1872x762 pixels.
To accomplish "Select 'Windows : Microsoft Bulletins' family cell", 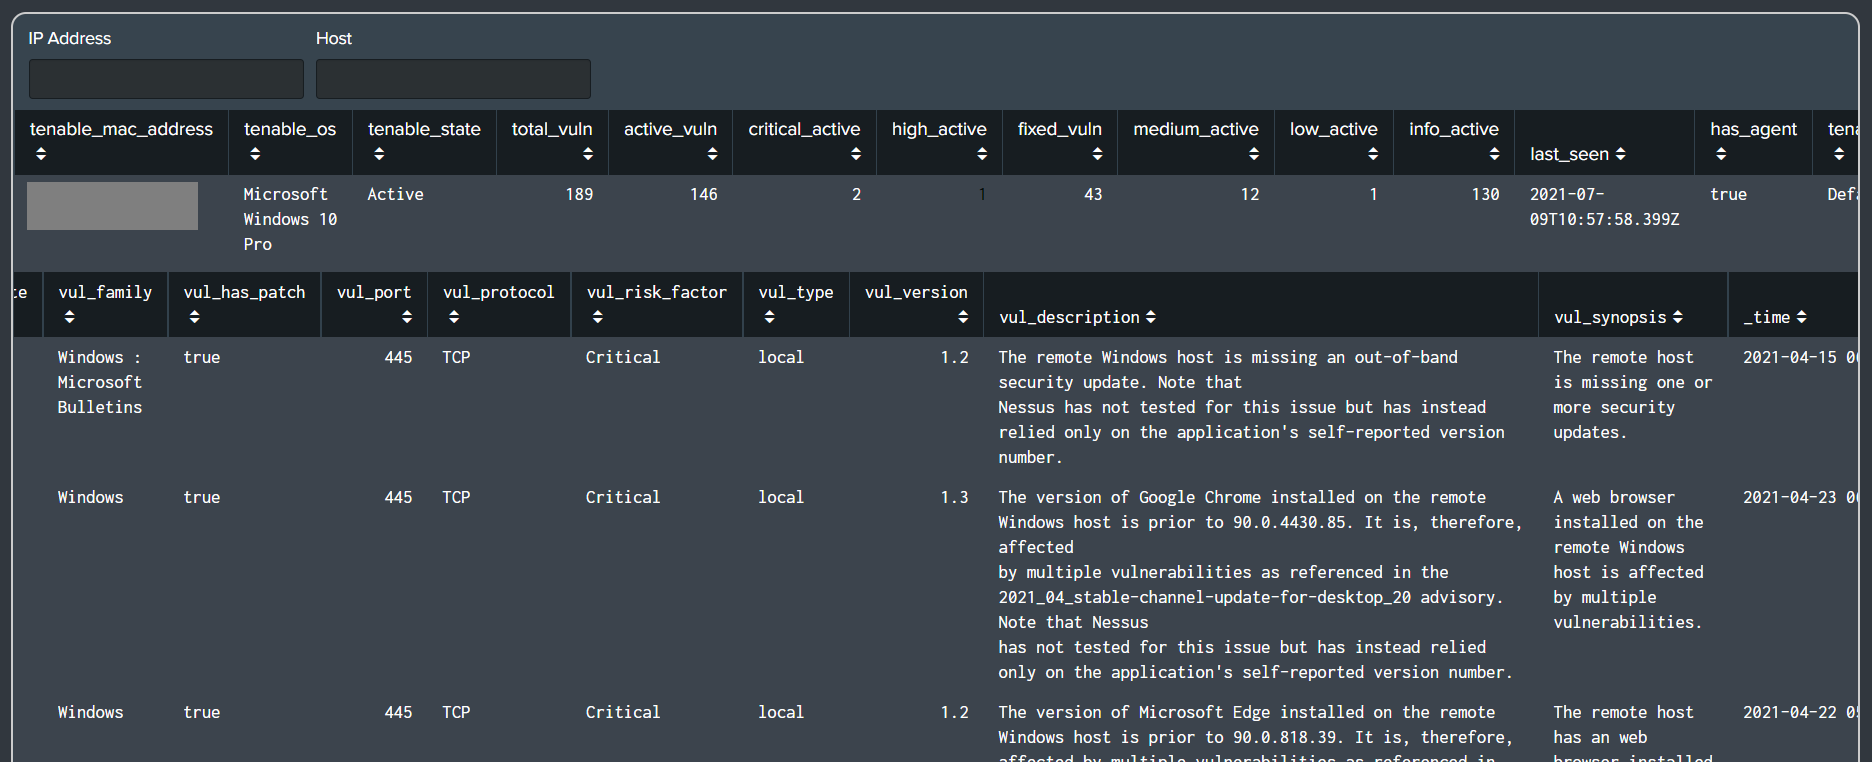I will 100,382.
